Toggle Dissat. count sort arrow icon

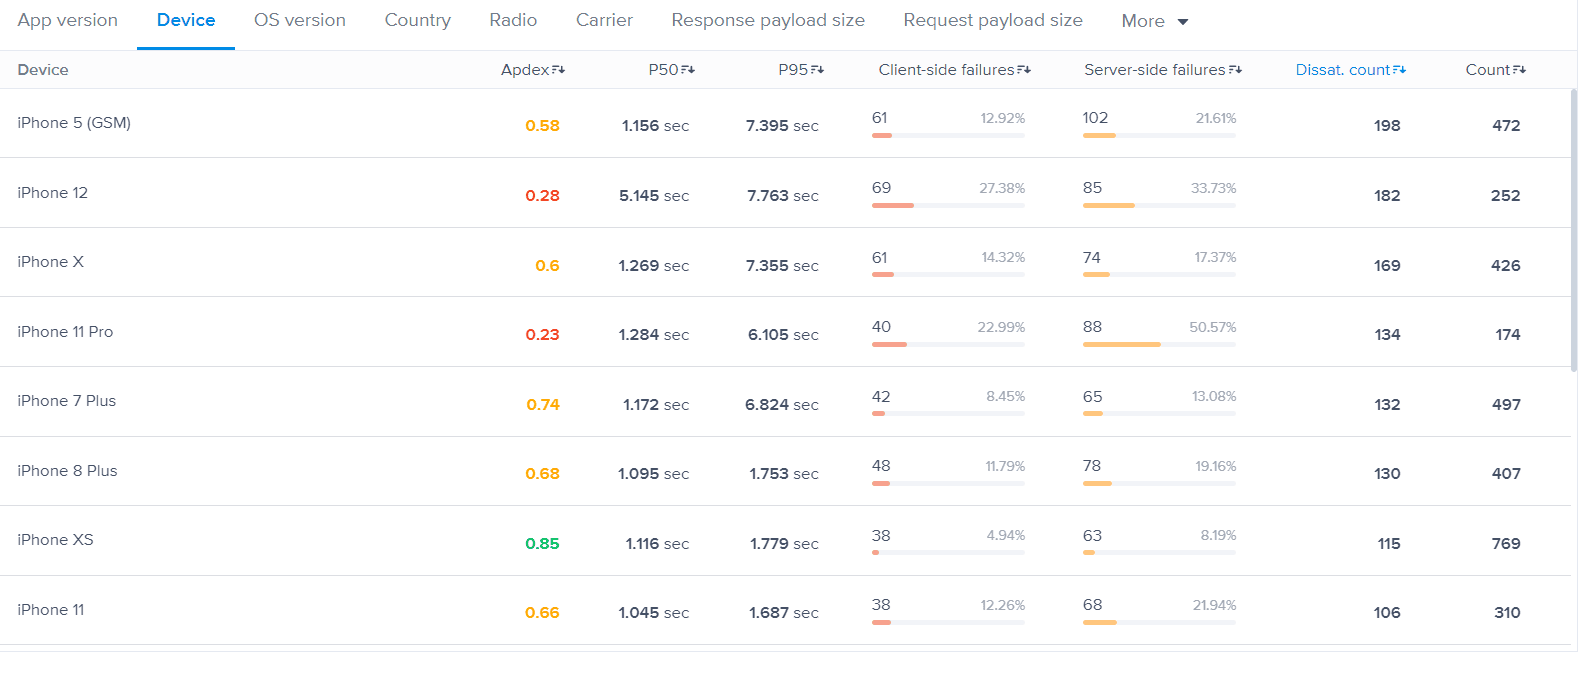[x=1399, y=70]
